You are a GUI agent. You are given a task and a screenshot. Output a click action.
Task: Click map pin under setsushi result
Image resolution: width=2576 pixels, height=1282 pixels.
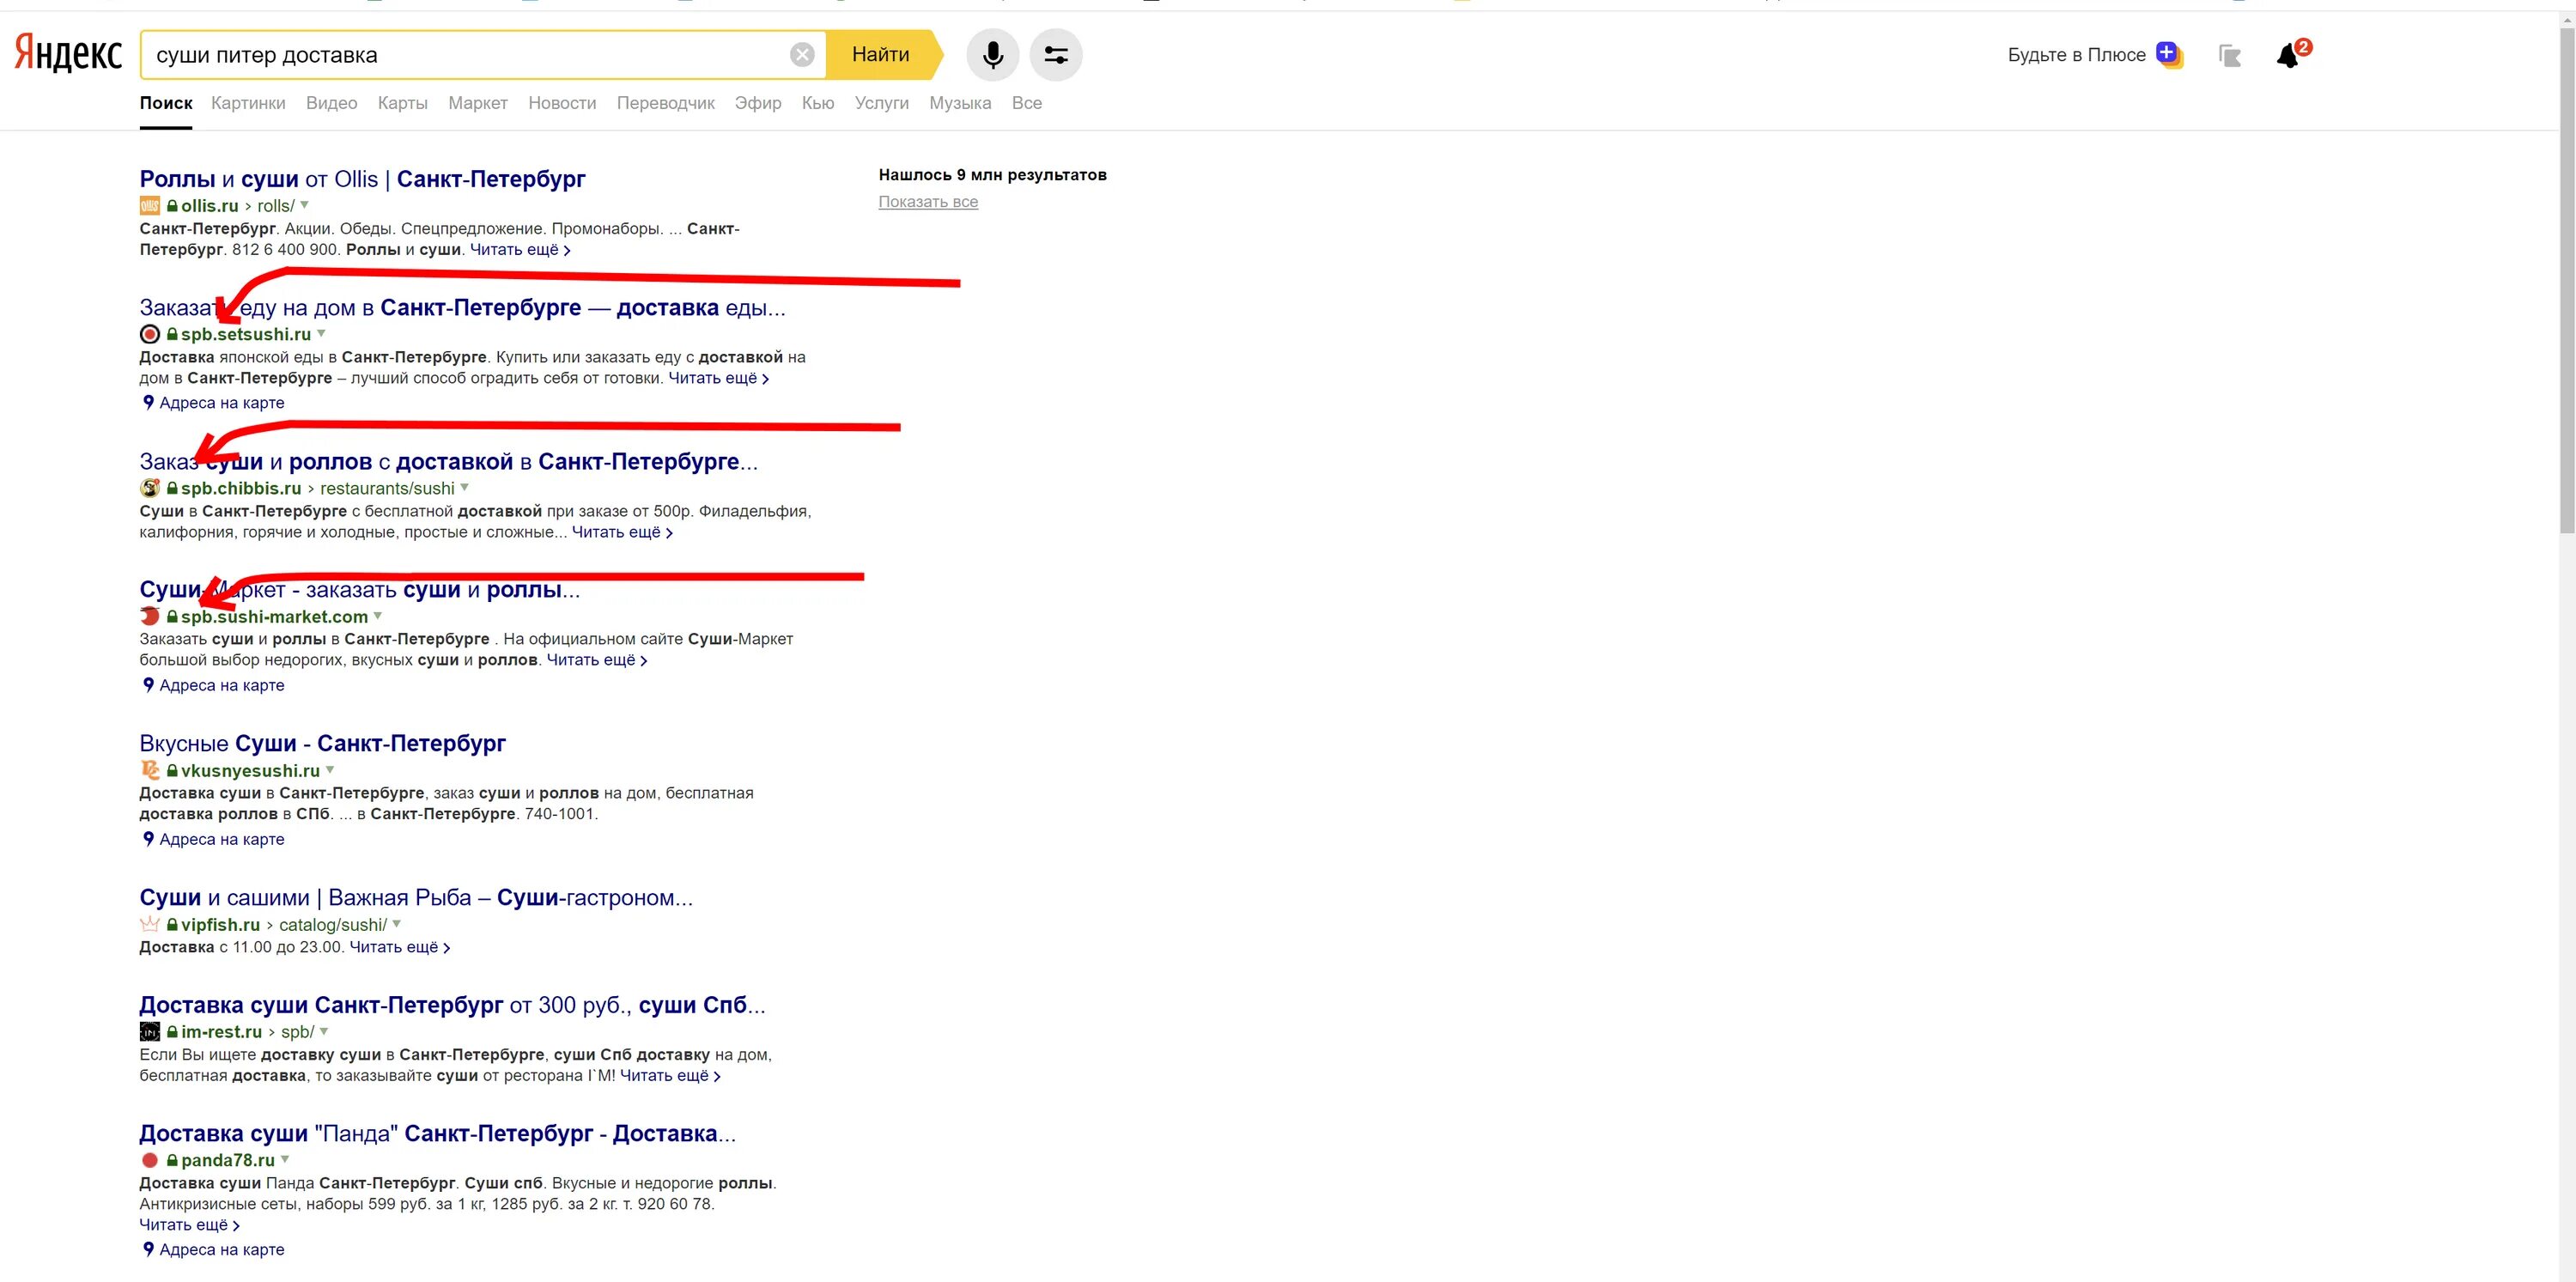(x=148, y=402)
